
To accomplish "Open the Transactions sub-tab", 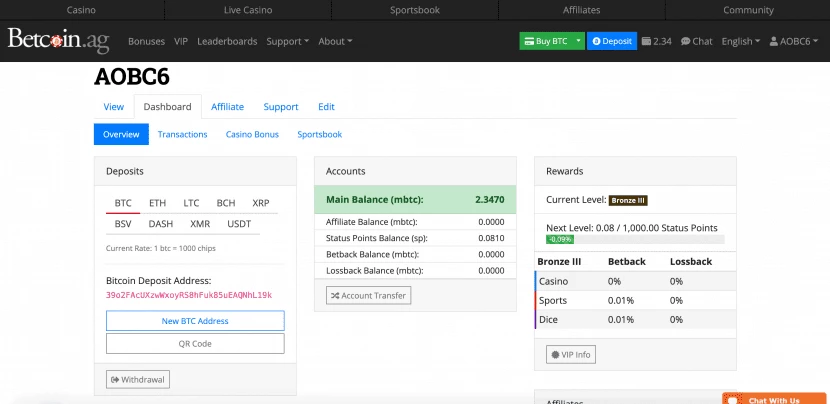I will (x=182, y=134).
